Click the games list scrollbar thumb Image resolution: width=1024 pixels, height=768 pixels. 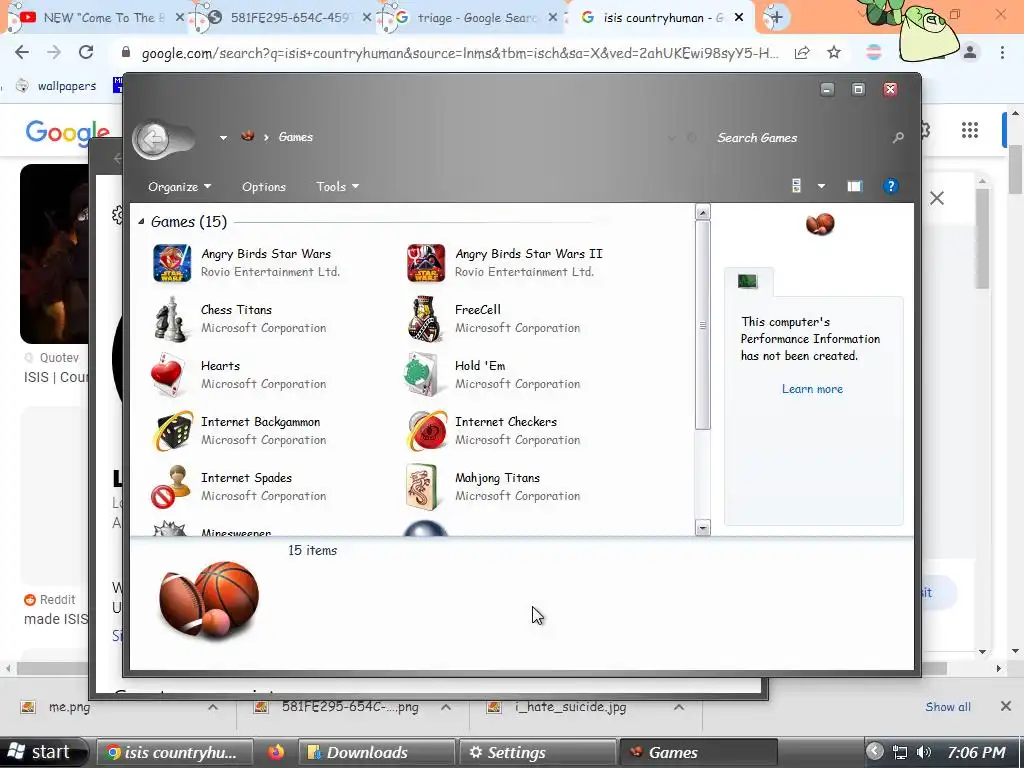703,325
